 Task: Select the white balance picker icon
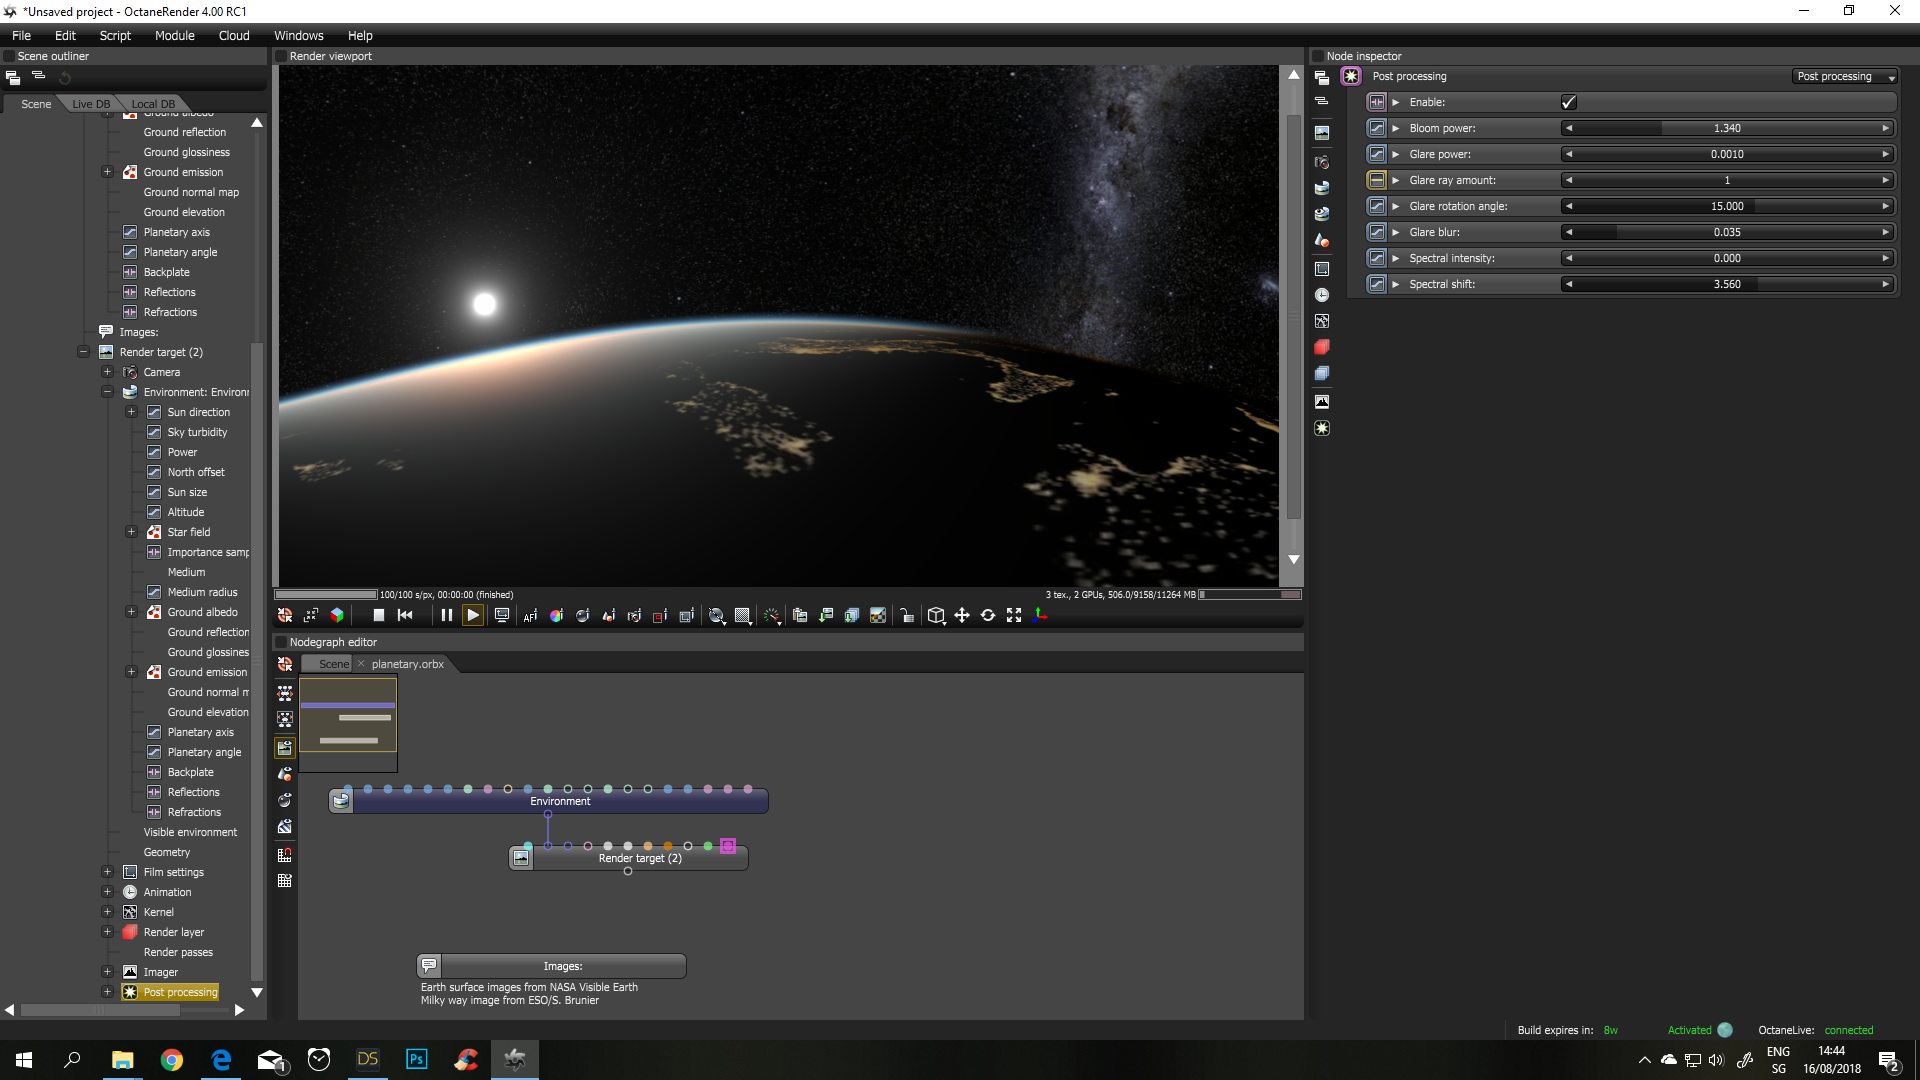556,615
